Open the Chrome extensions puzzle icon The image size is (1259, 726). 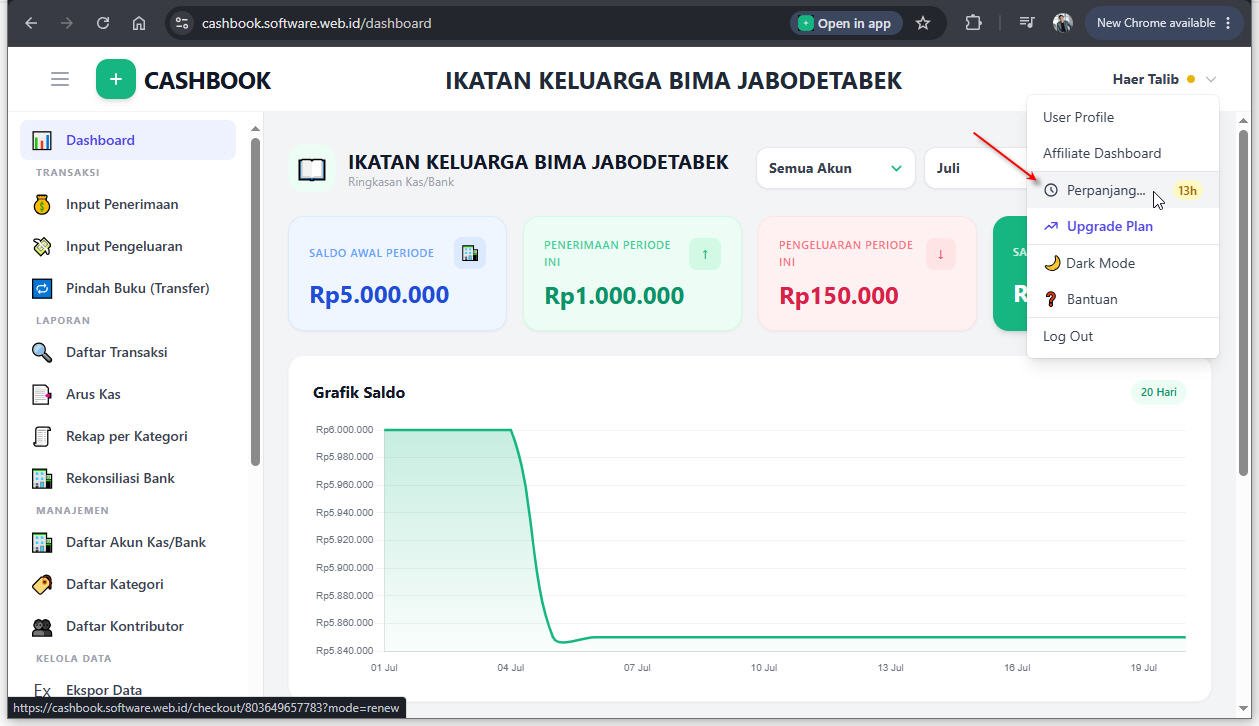pos(973,23)
